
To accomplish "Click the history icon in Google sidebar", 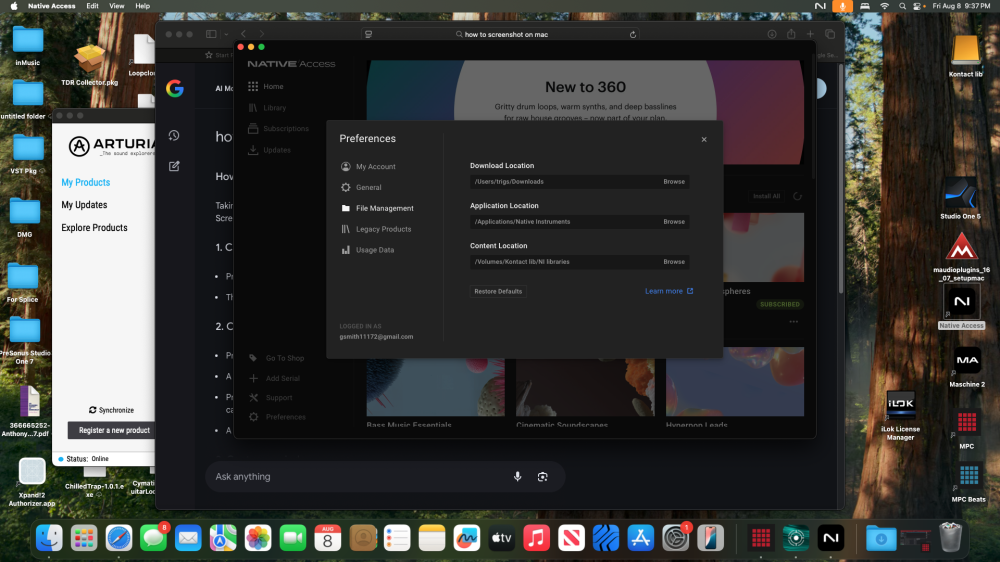I will click(x=174, y=135).
